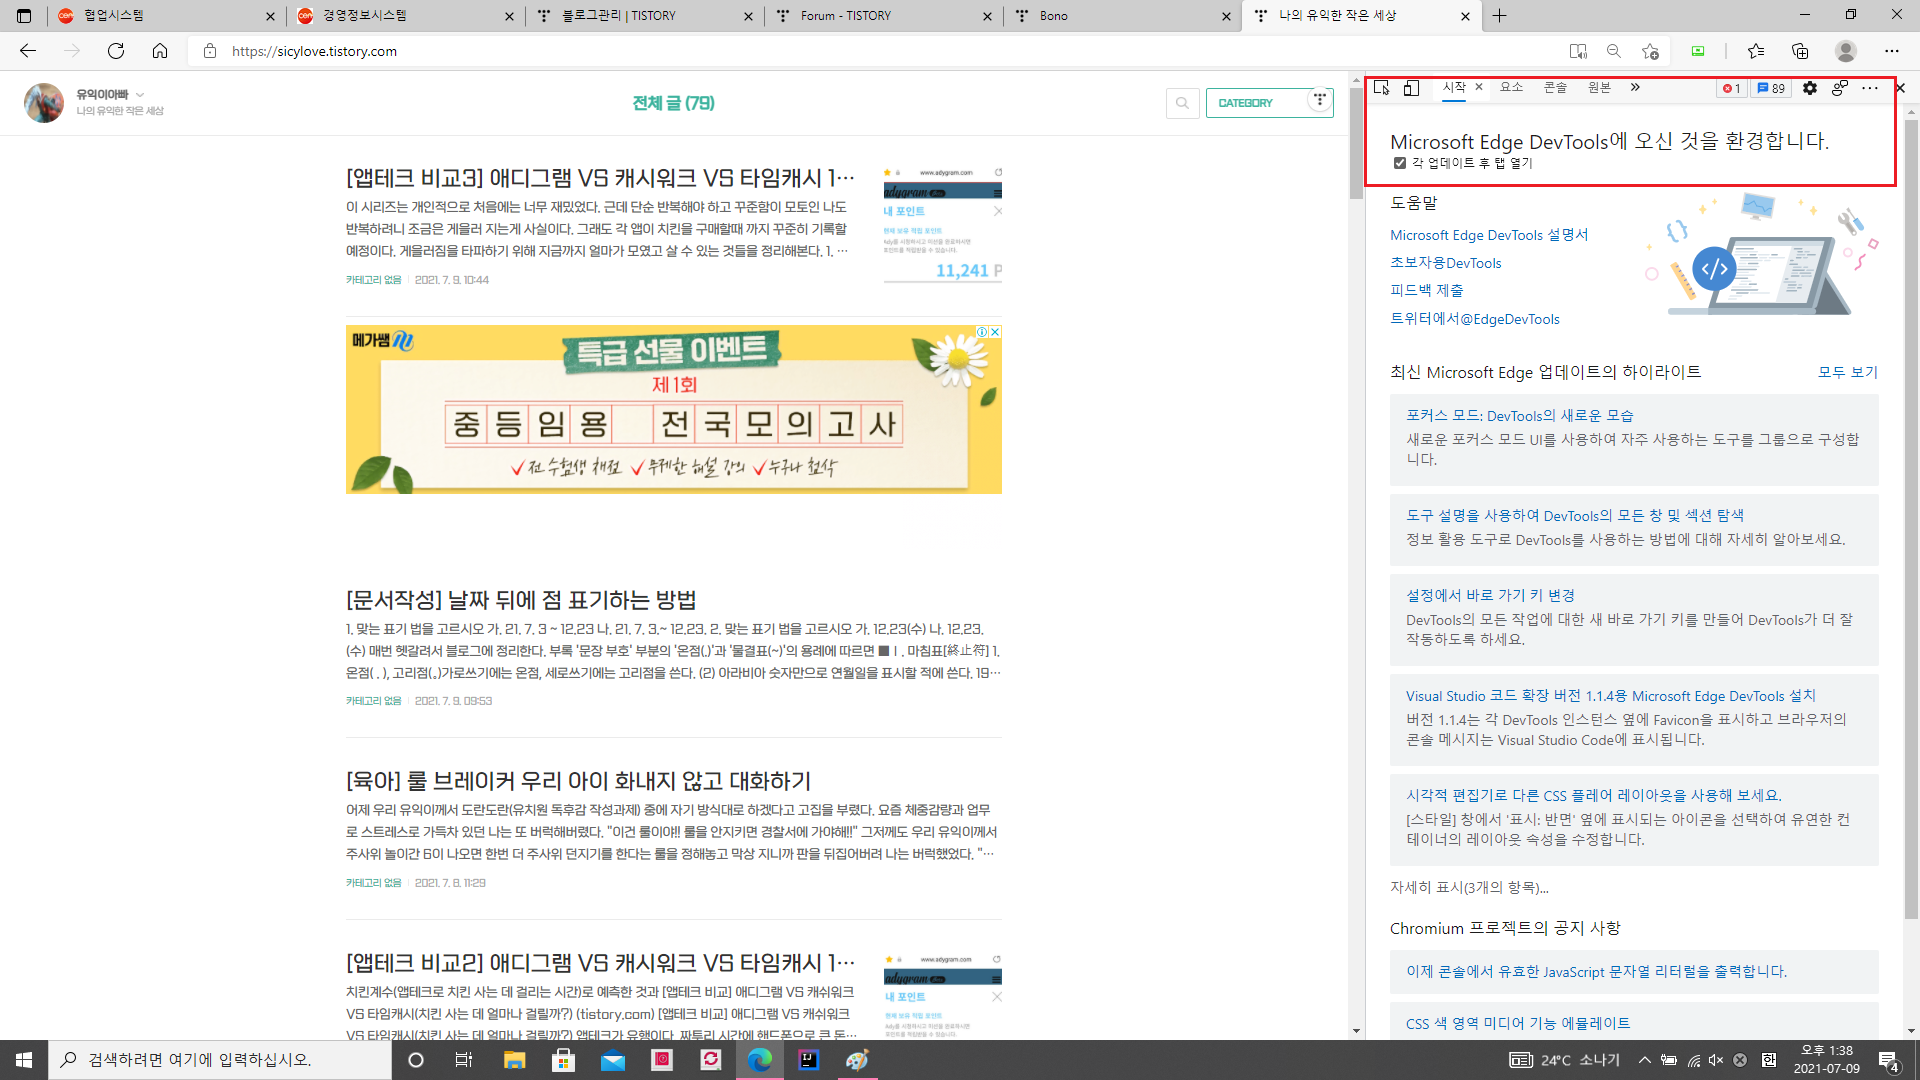Open DevTools customize three-dot menu

1870,88
